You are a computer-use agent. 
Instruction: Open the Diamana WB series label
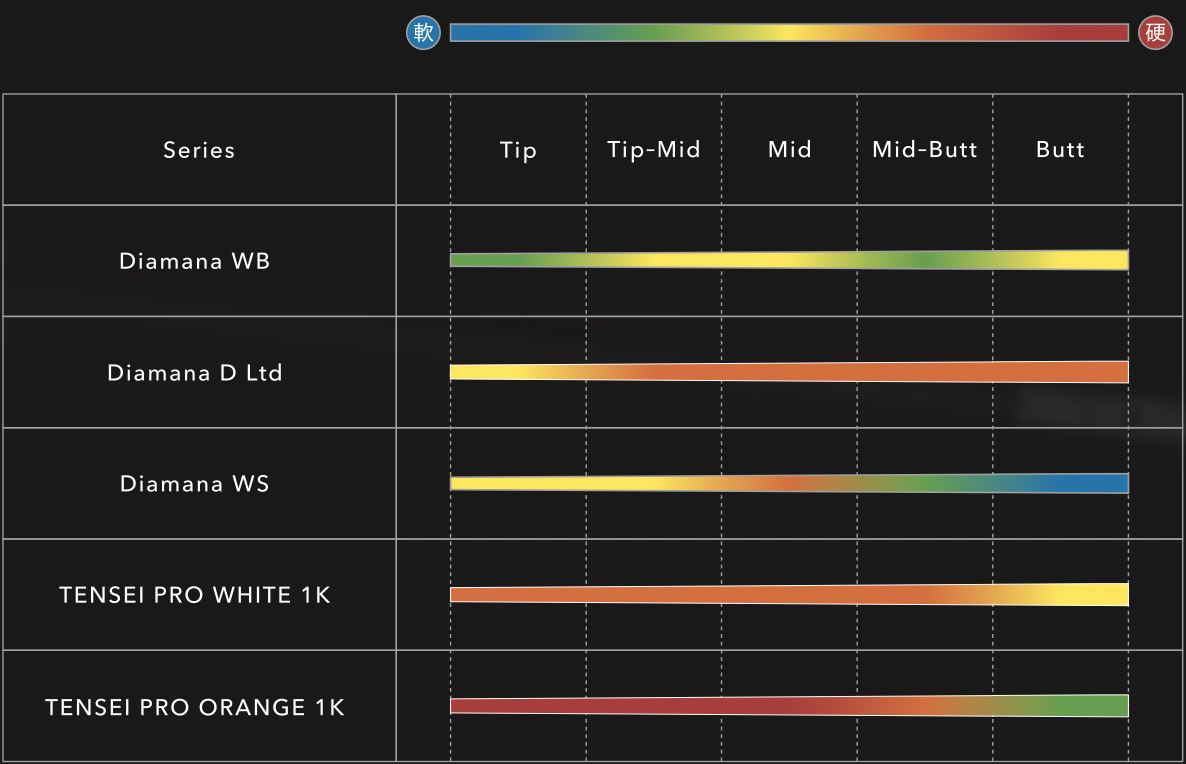pos(195,261)
